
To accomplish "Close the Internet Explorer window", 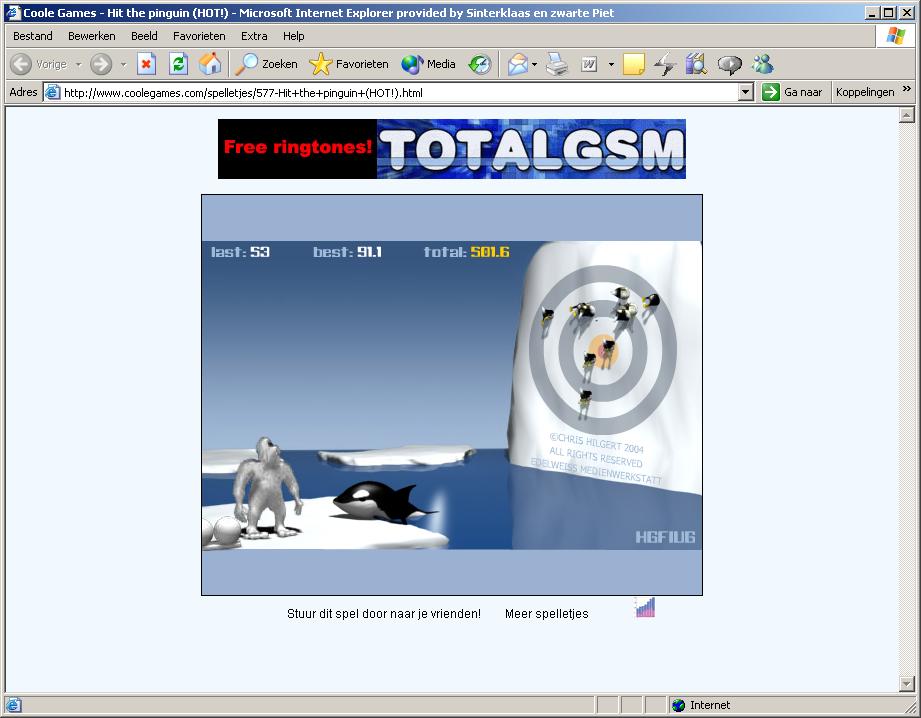I will (x=906, y=12).
